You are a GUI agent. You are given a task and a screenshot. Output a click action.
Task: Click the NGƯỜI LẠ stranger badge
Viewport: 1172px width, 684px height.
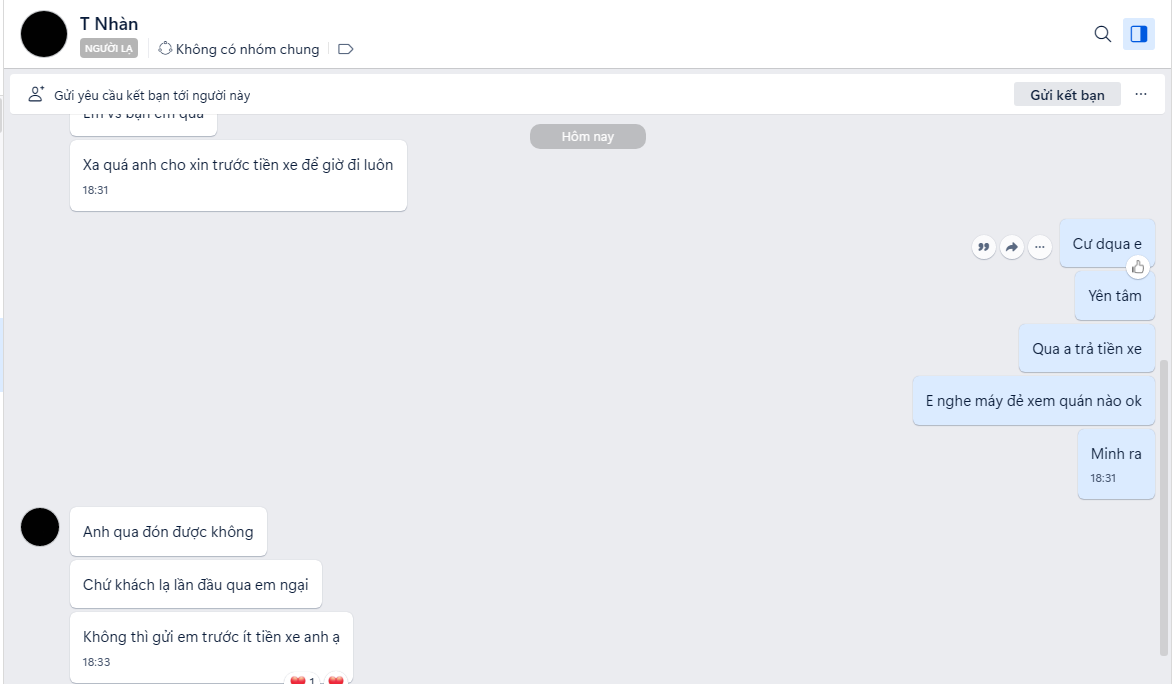point(109,48)
